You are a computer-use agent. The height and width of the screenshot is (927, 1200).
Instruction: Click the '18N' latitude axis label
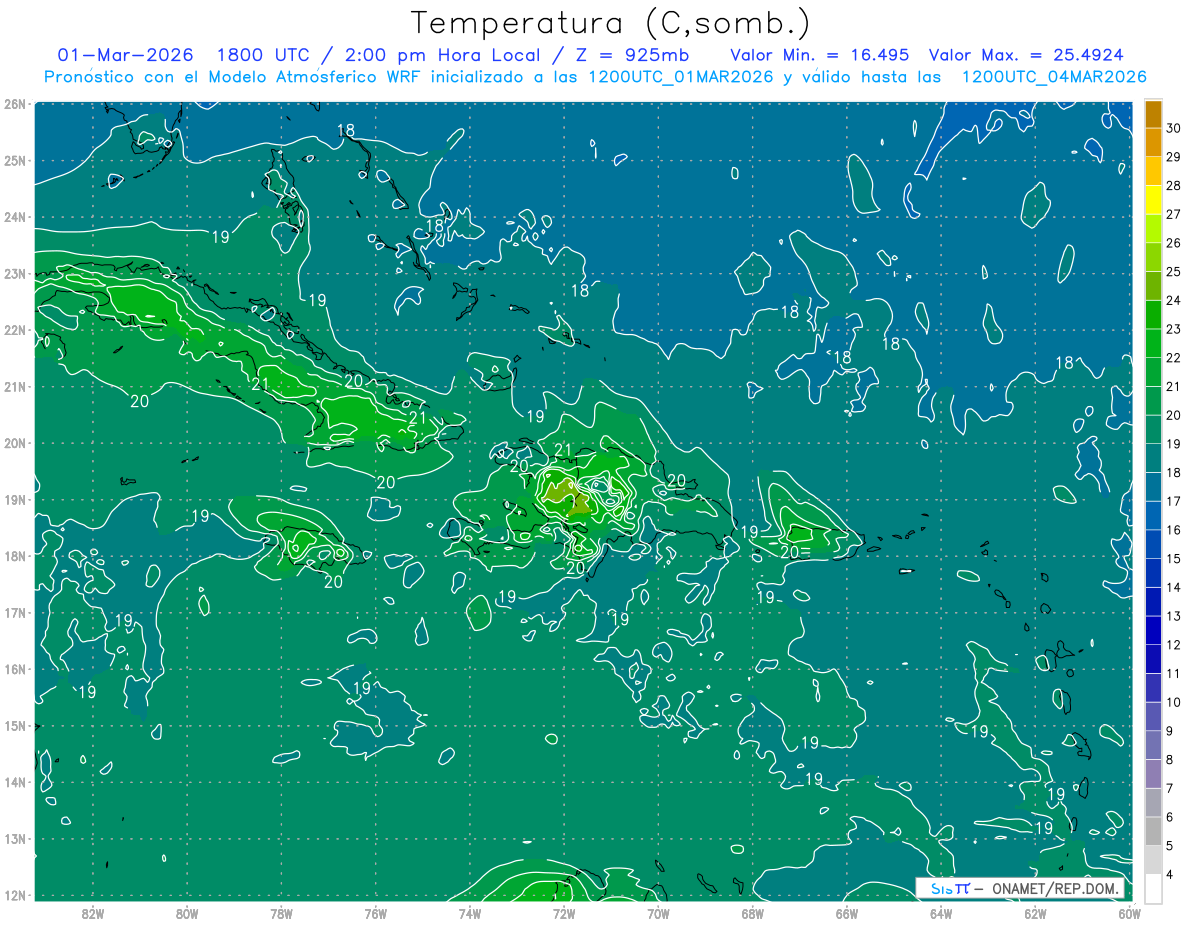point(14,556)
